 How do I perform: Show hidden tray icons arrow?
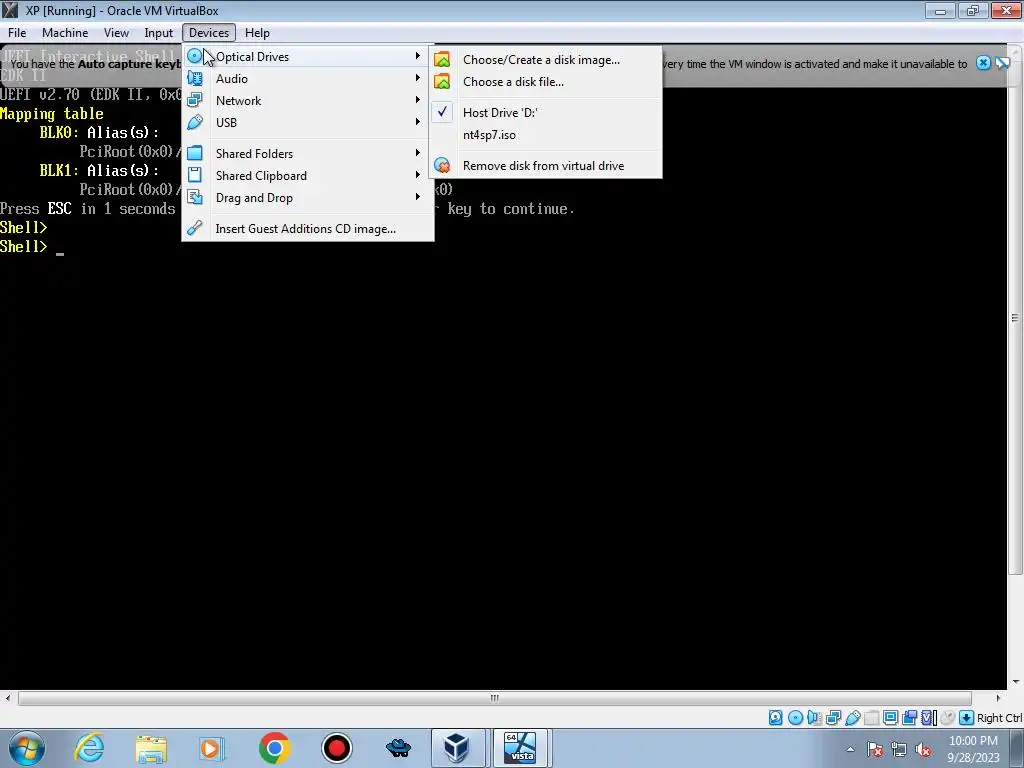click(850, 749)
